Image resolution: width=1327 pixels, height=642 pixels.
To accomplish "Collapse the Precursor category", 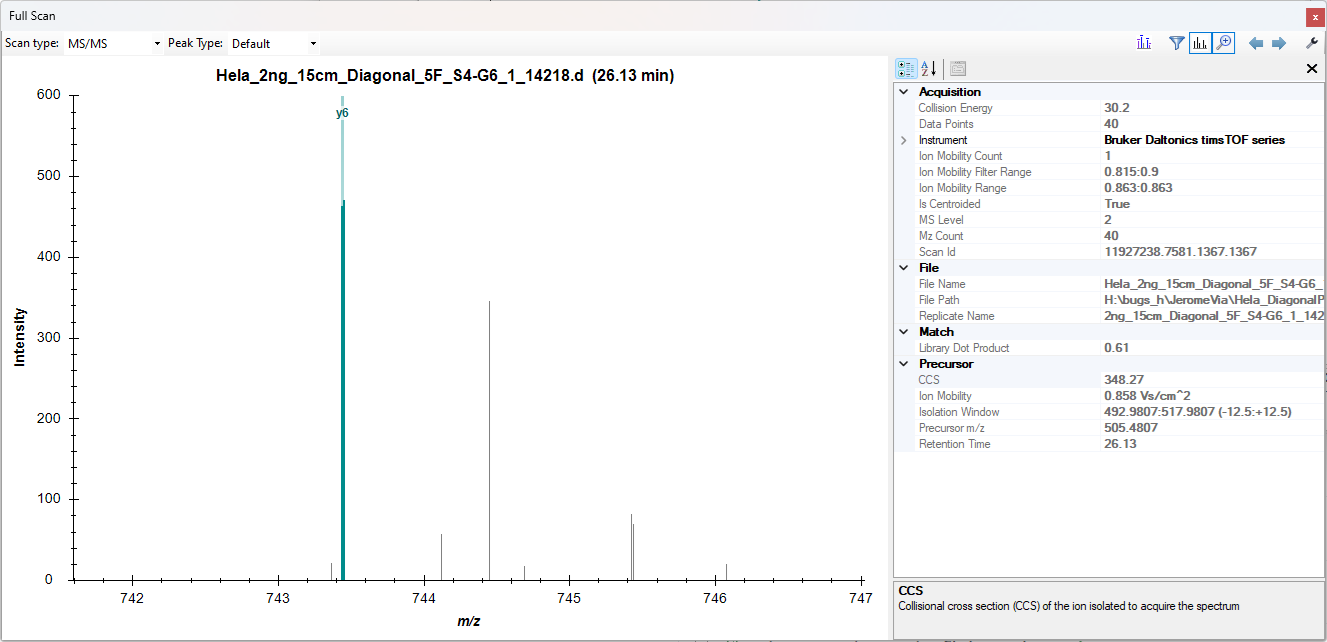I will [x=904, y=364].
